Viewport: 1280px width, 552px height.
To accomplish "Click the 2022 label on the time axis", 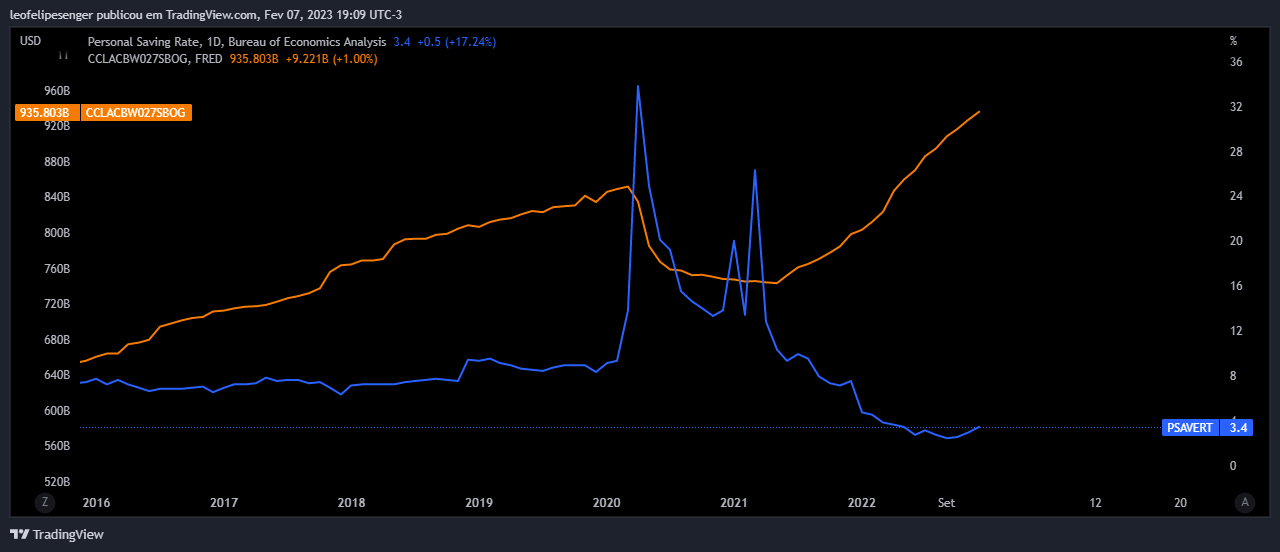I will pos(861,503).
